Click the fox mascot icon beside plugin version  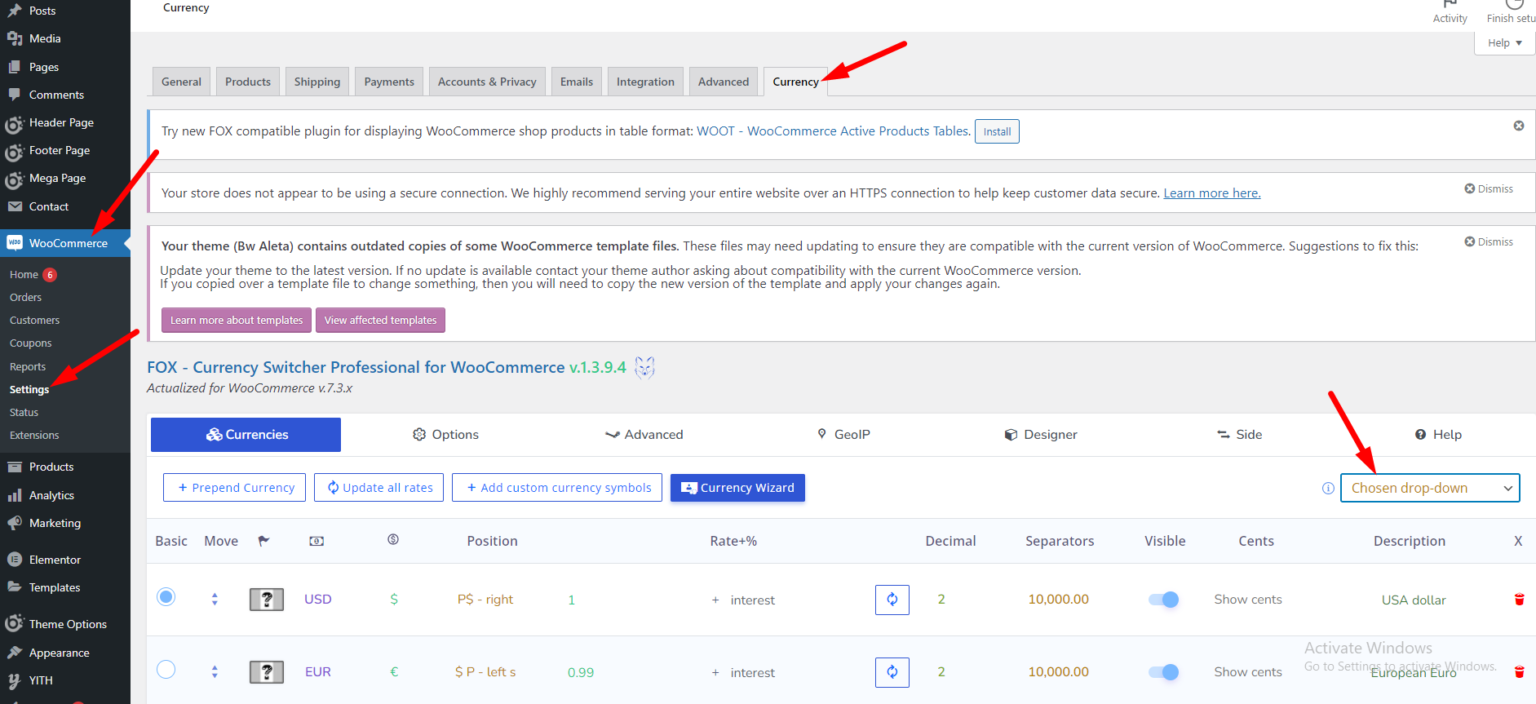click(x=644, y=367)
